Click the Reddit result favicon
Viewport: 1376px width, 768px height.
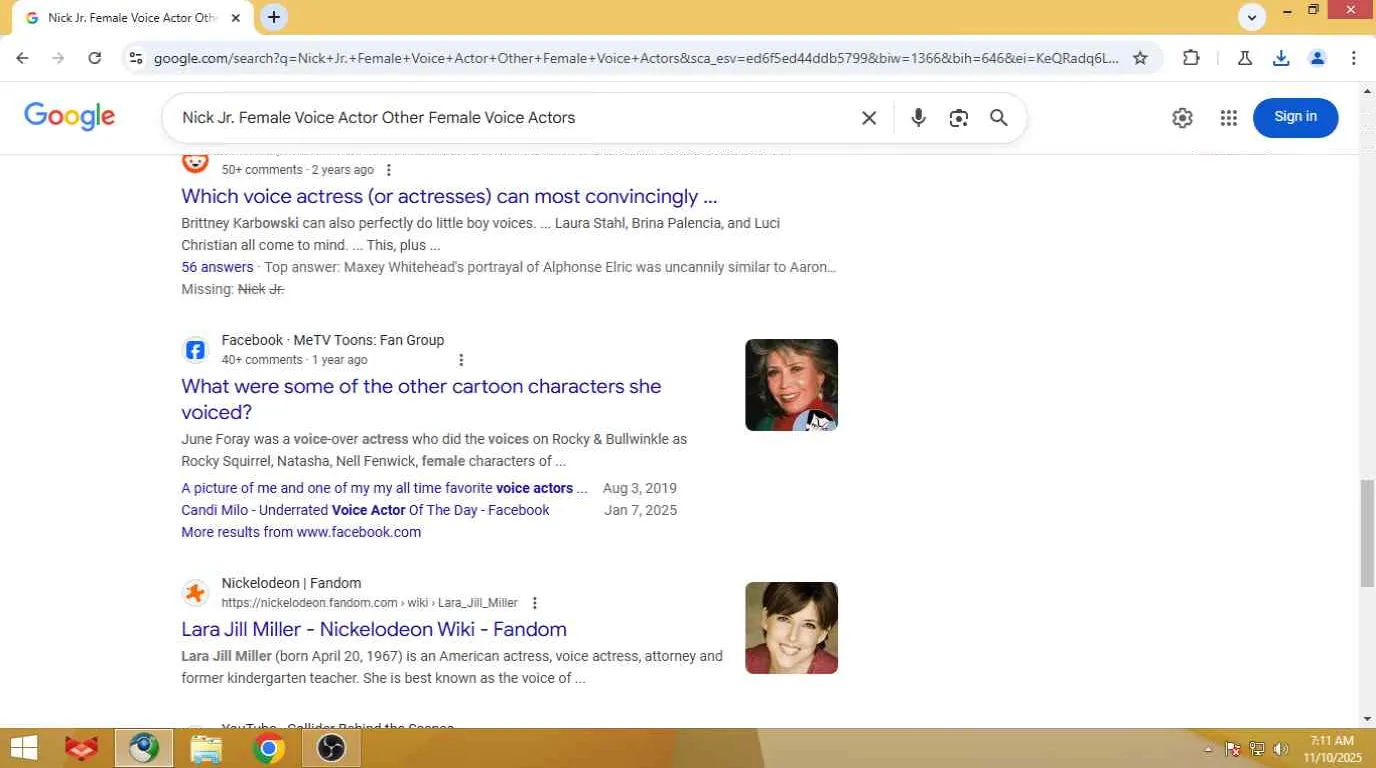click(x=195, y=162)
